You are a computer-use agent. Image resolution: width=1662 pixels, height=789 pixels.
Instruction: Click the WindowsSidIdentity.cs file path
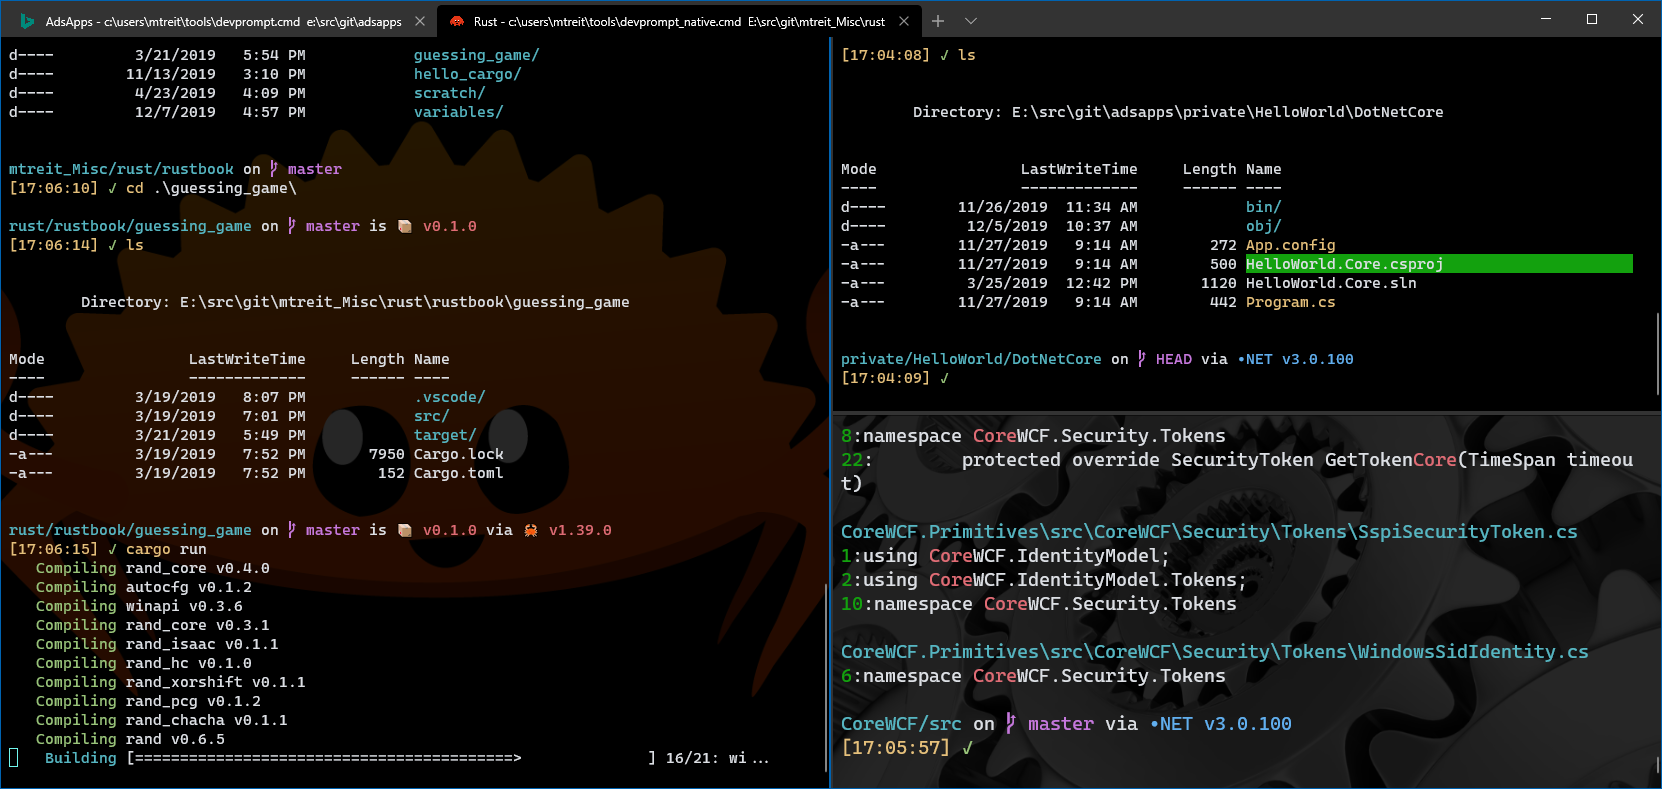coord(1215,652)
